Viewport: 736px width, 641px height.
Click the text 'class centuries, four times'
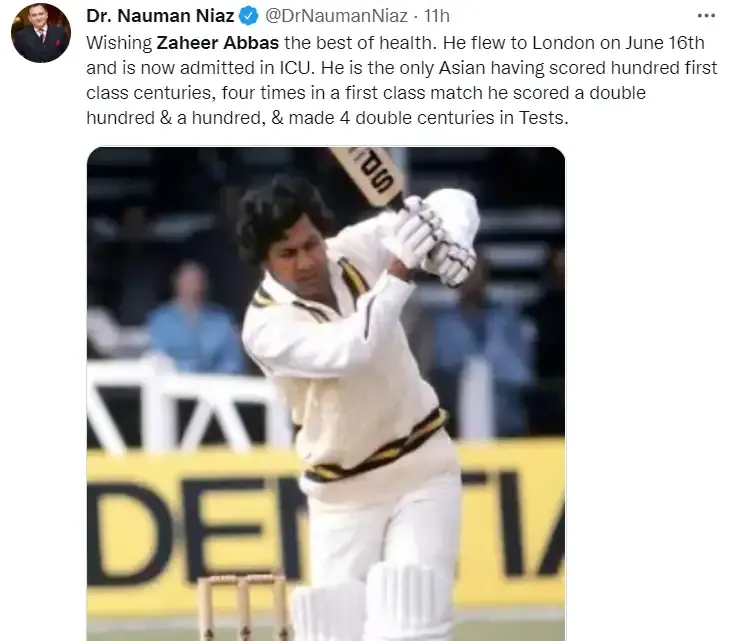pyautogui.click(x=196, y=93)
